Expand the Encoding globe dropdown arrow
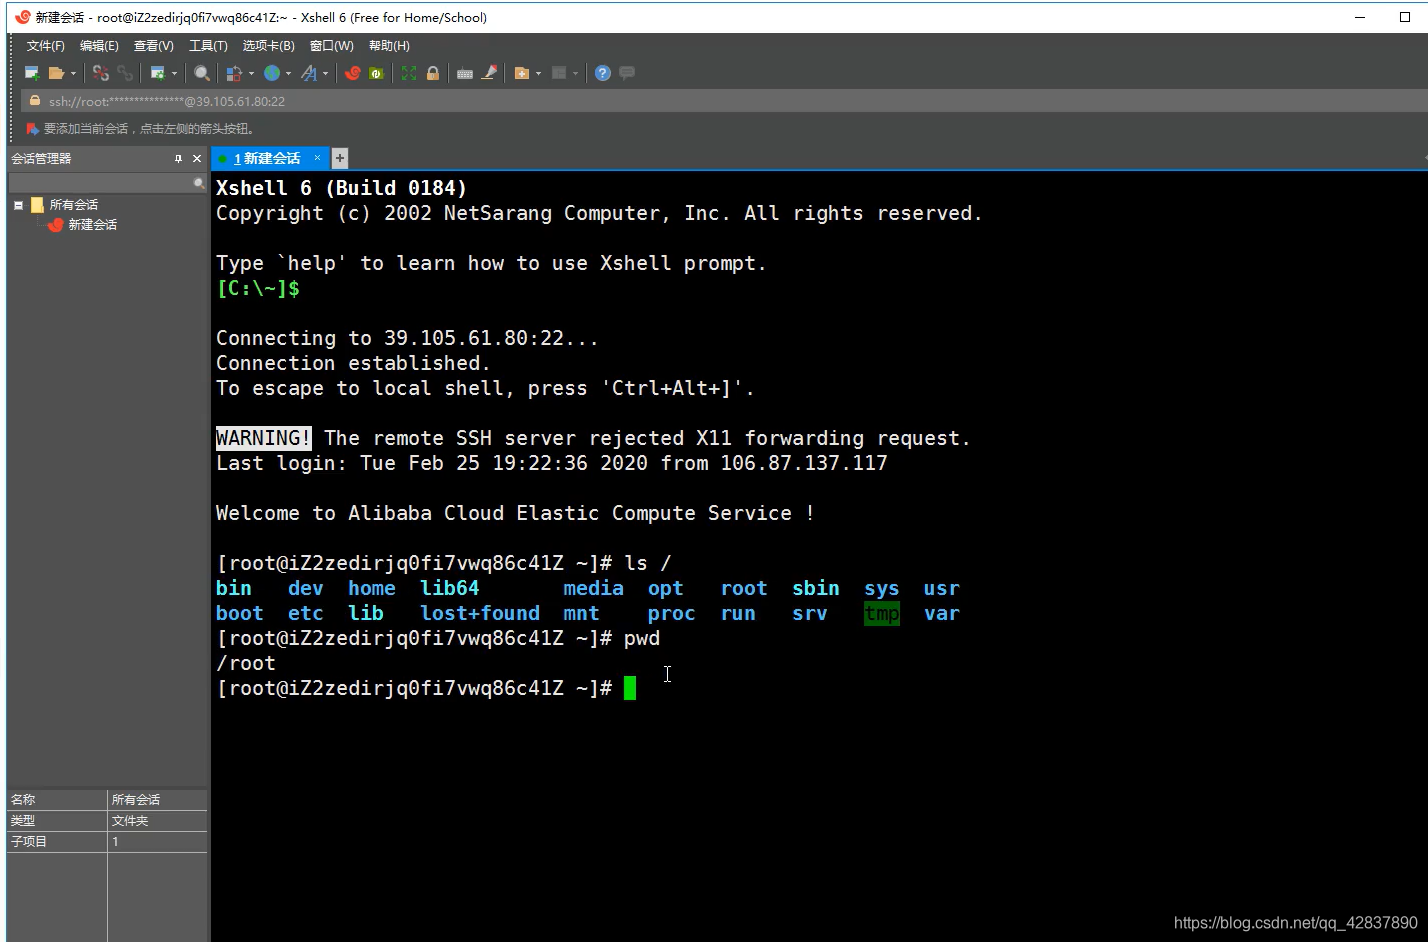 (x=289, y=73)
